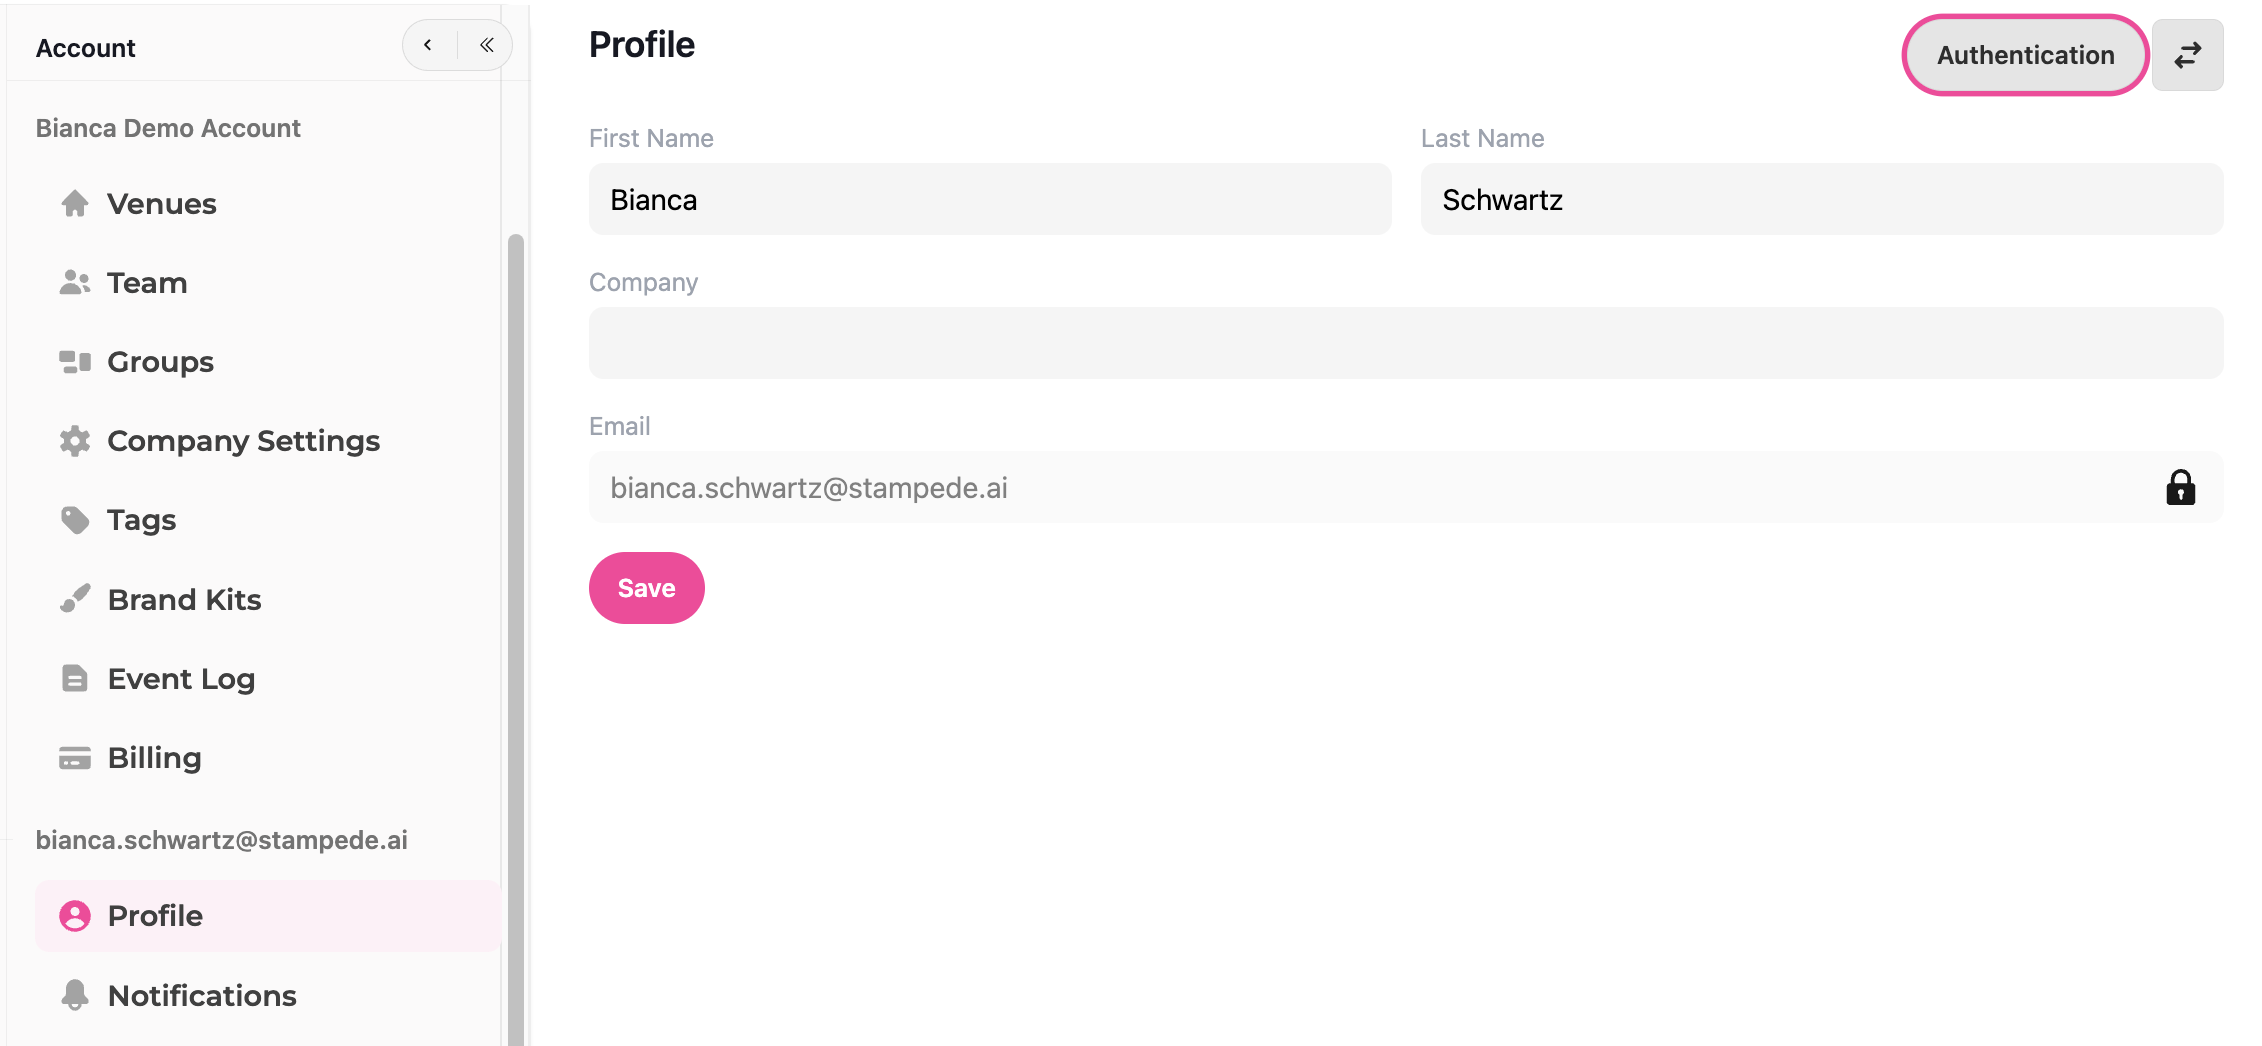Focus the empty Company field

[x=1406, y=343]
